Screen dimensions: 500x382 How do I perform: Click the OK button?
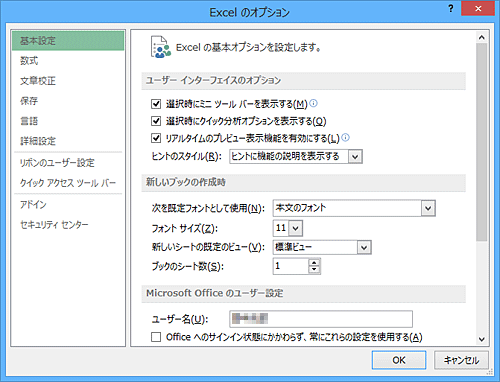click(399, 360)
